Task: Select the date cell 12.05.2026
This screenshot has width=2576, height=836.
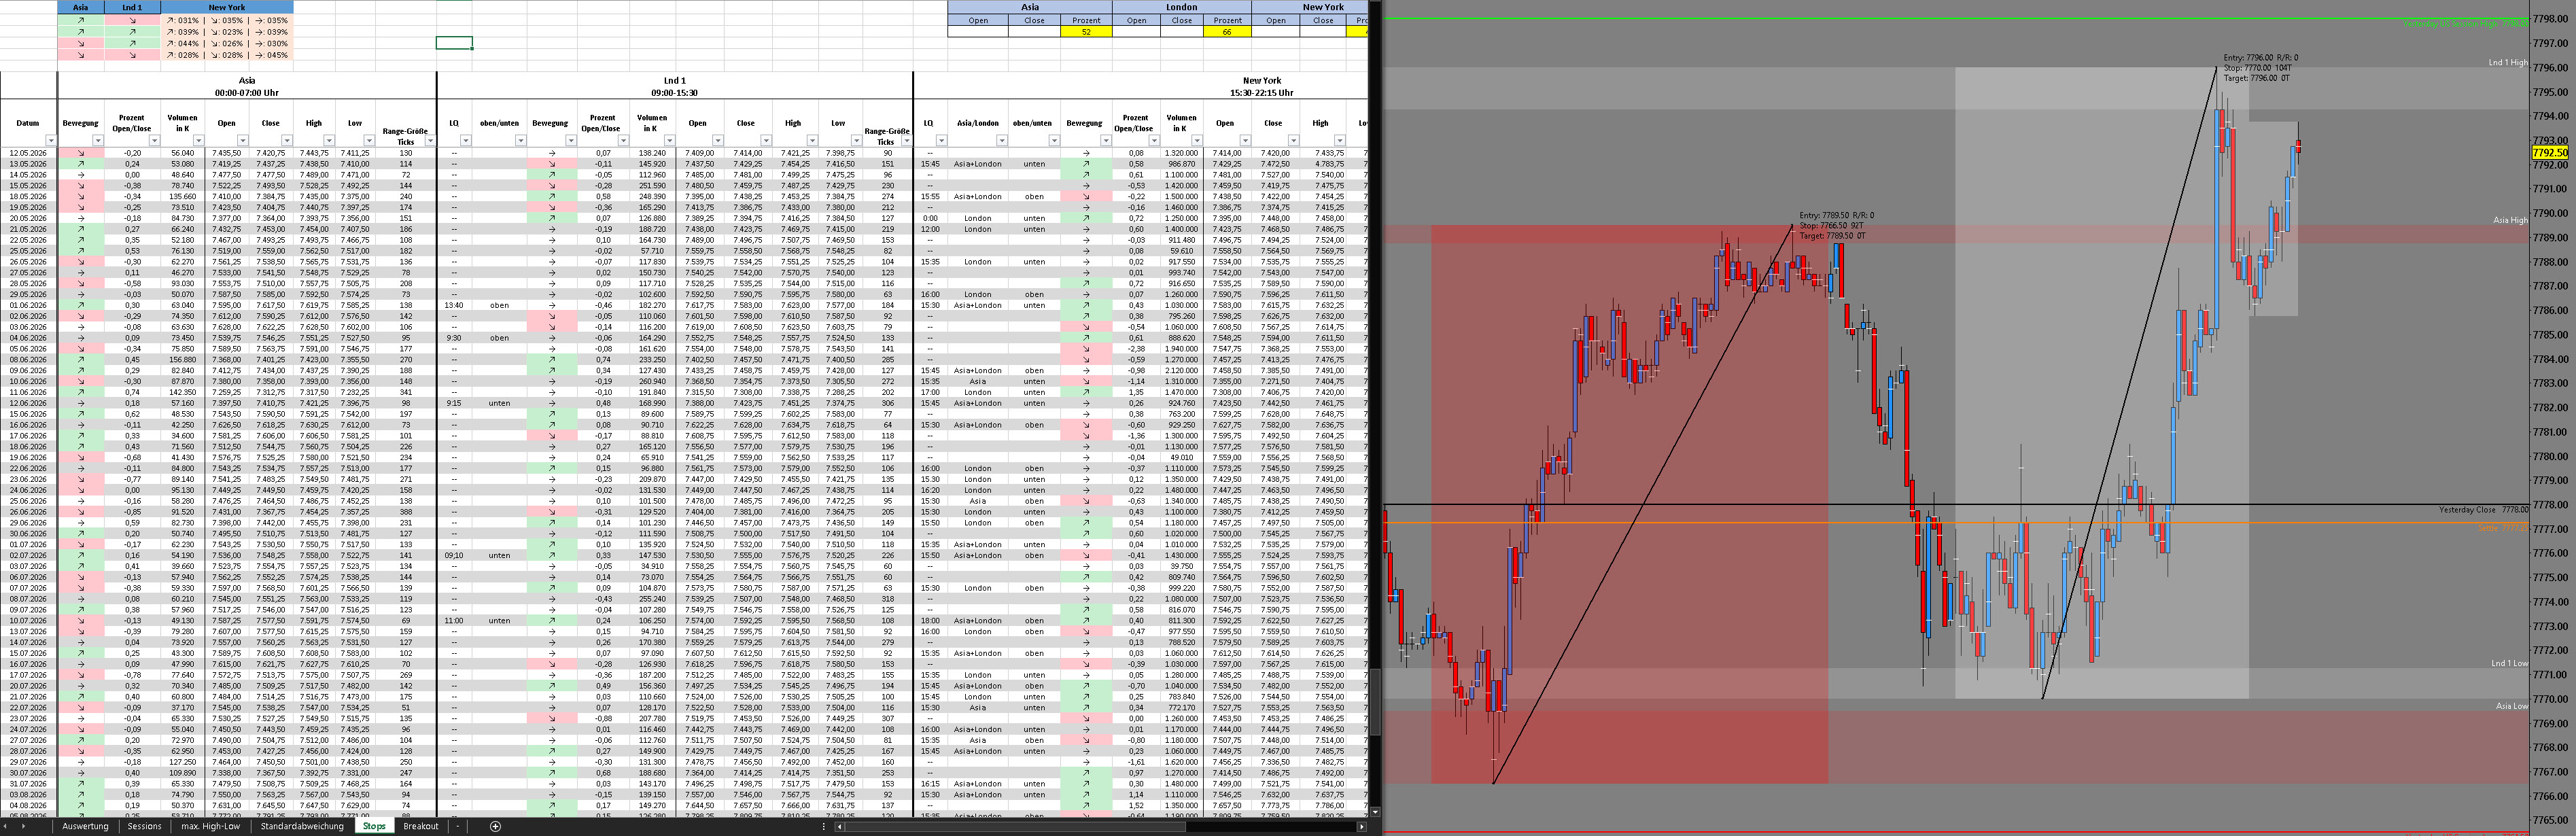Action: (28, 153)
